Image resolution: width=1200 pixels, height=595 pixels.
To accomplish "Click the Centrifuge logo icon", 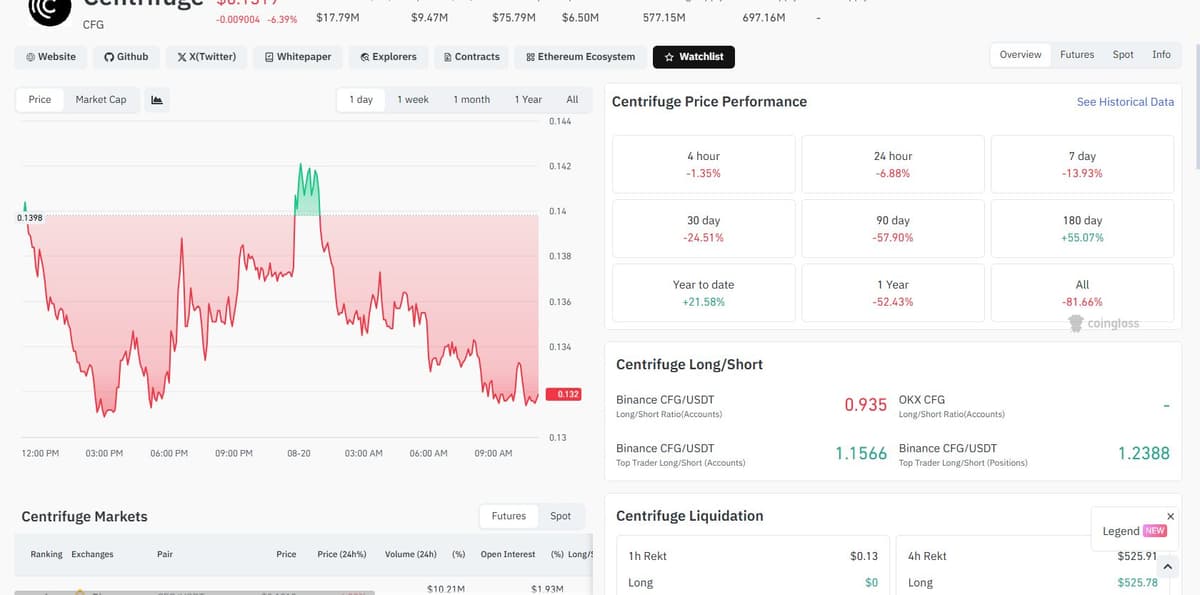I will tap(48, 10).
